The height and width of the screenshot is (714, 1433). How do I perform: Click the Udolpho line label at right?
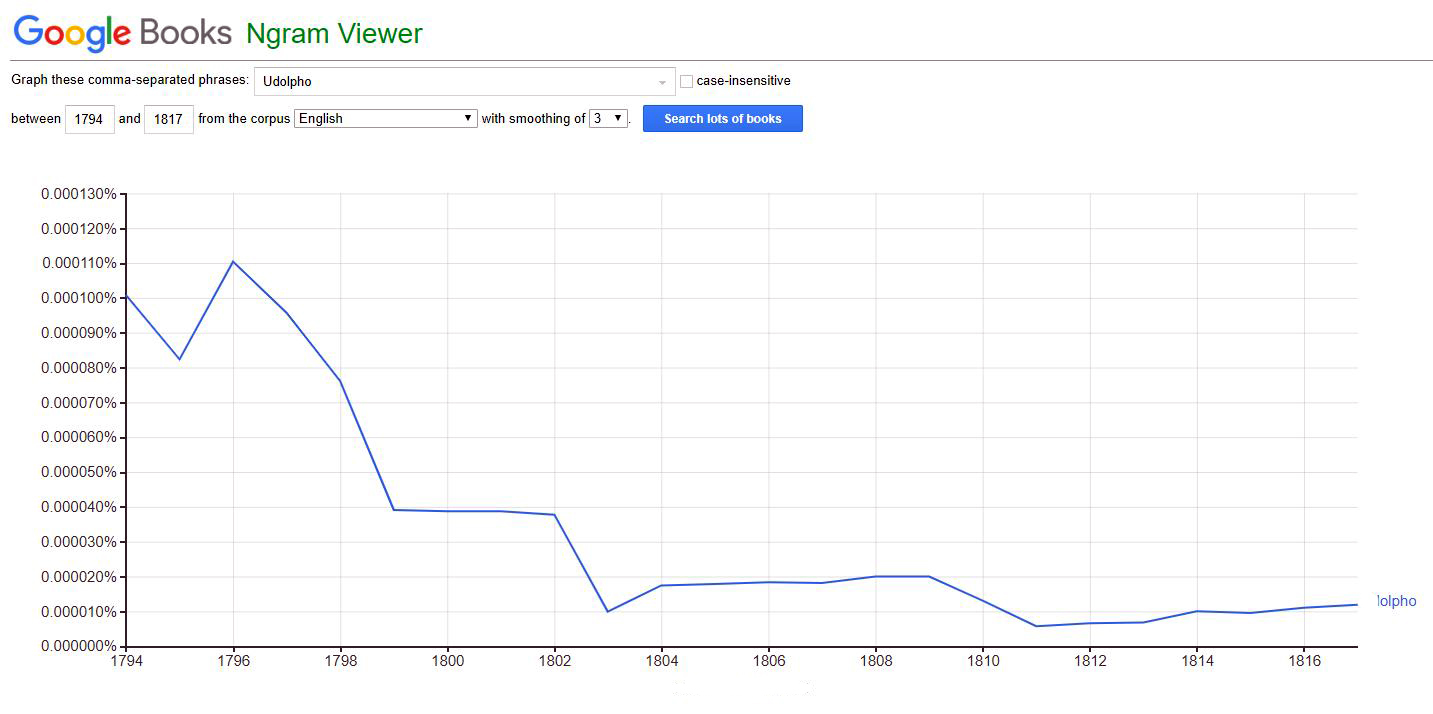(x=1395, y=601)
